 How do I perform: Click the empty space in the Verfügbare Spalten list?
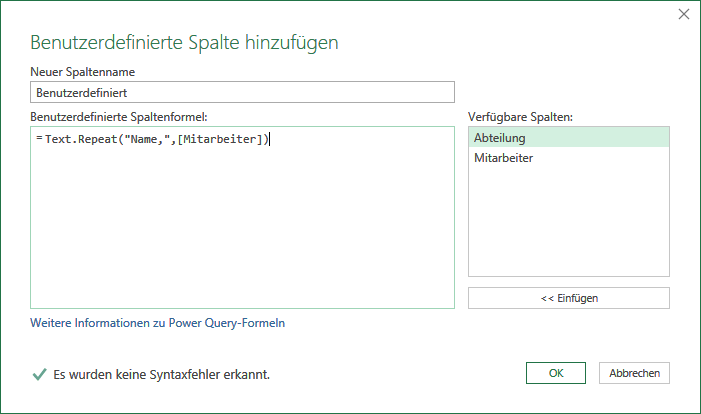569,222
